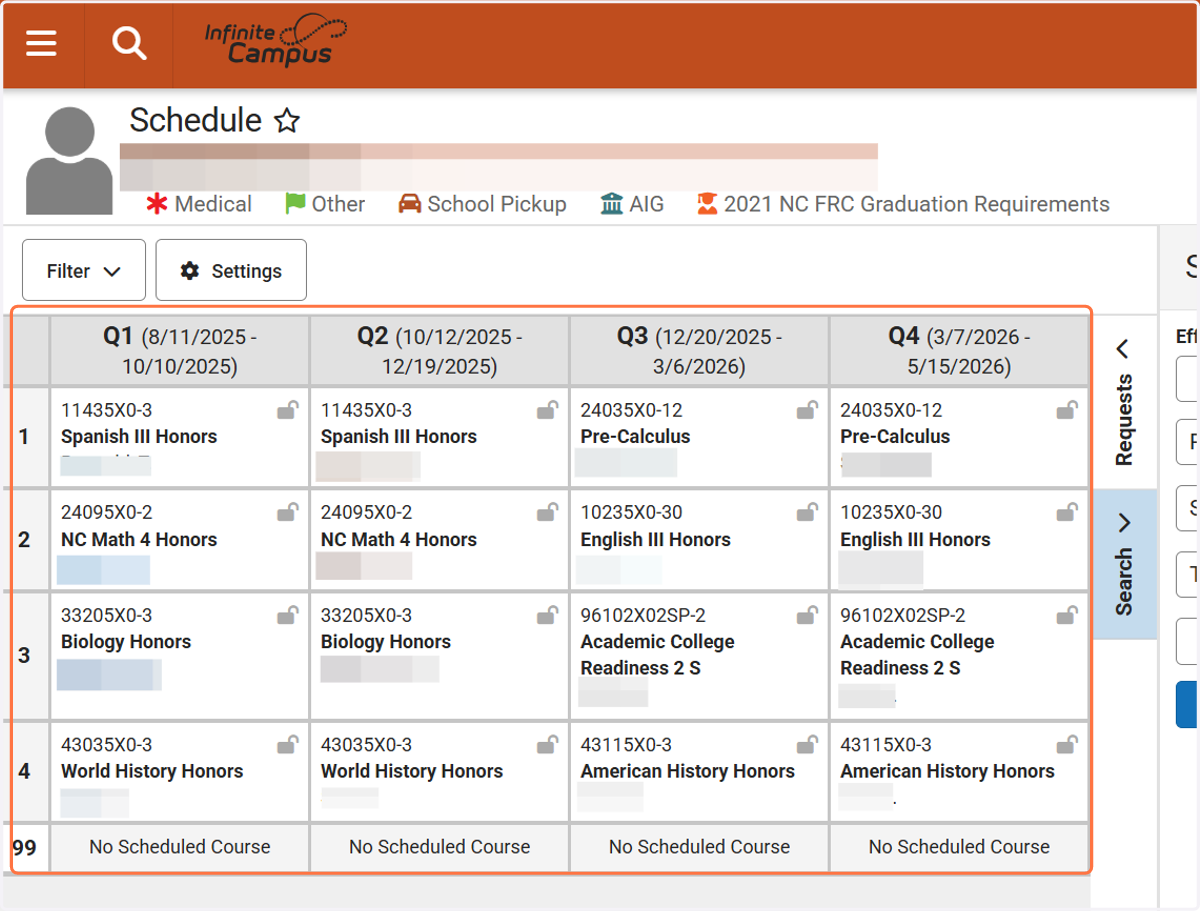Toggle lock on Q1 NC Math 4 Honors
Image resolution: width=1200 pixels, height=911 pixels.
click(288, 513)
